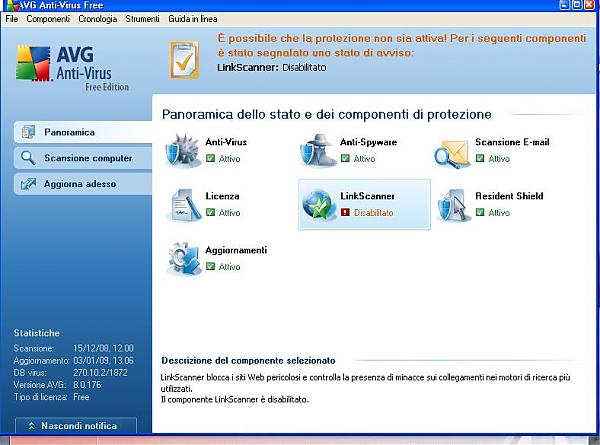Click the green Attivo checkmark under Aggiornamenti

[x=210, y=266]
